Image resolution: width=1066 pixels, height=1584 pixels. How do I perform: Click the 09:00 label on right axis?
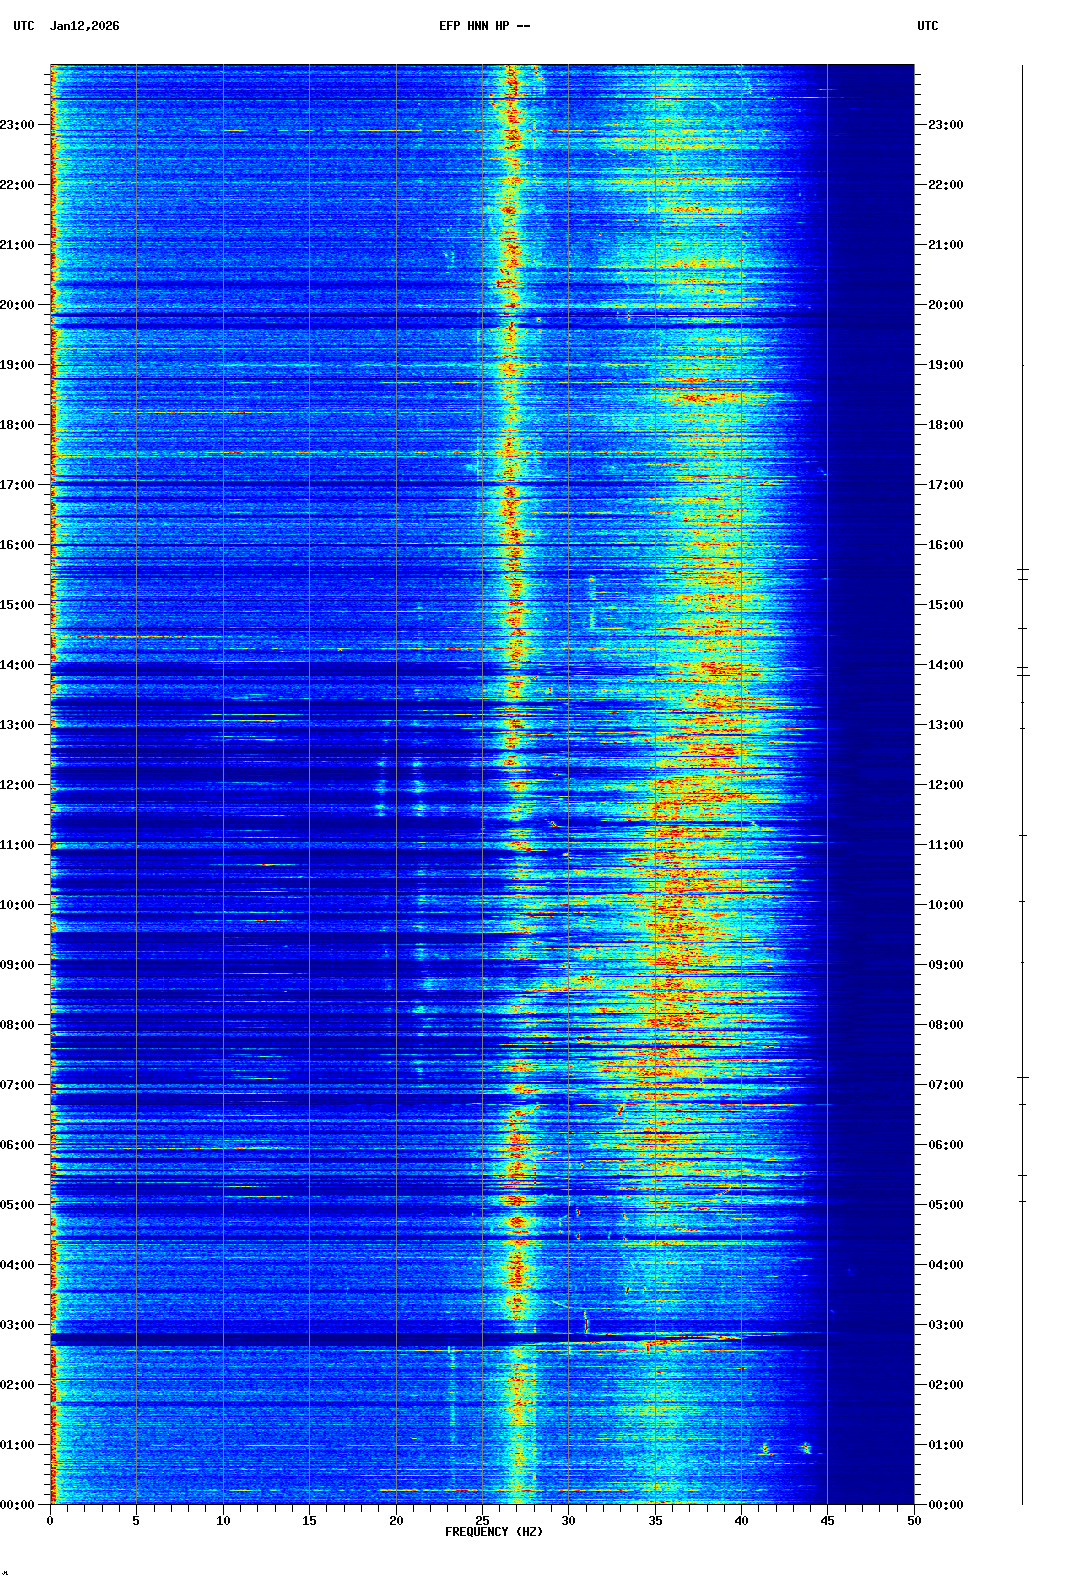945,965
